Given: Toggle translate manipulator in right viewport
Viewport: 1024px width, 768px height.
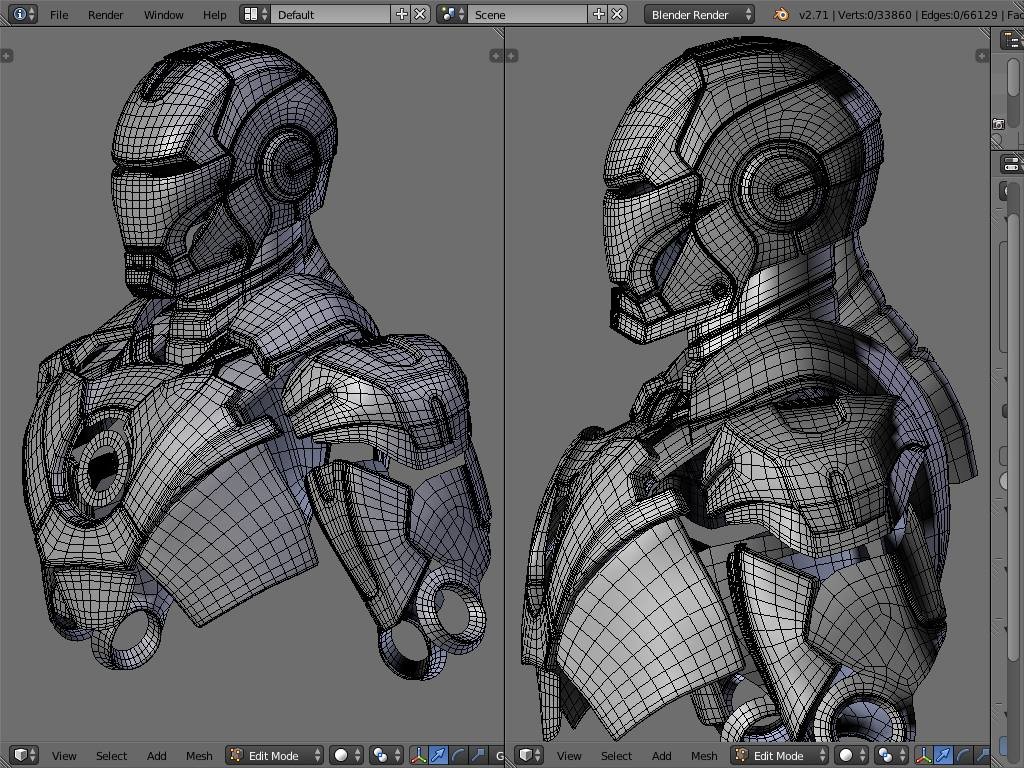Looking at the screenshot, I should click(x=943, y=755).
